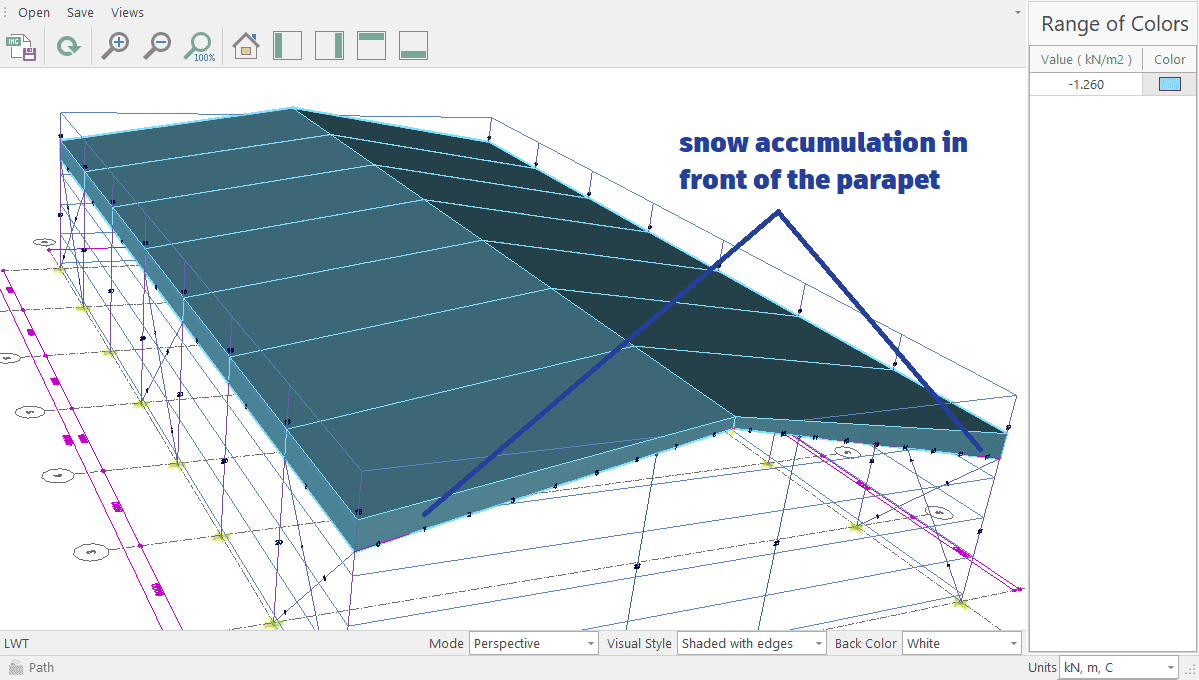
Task: Click the refresh view icon
Action: [x=68, y=46]
